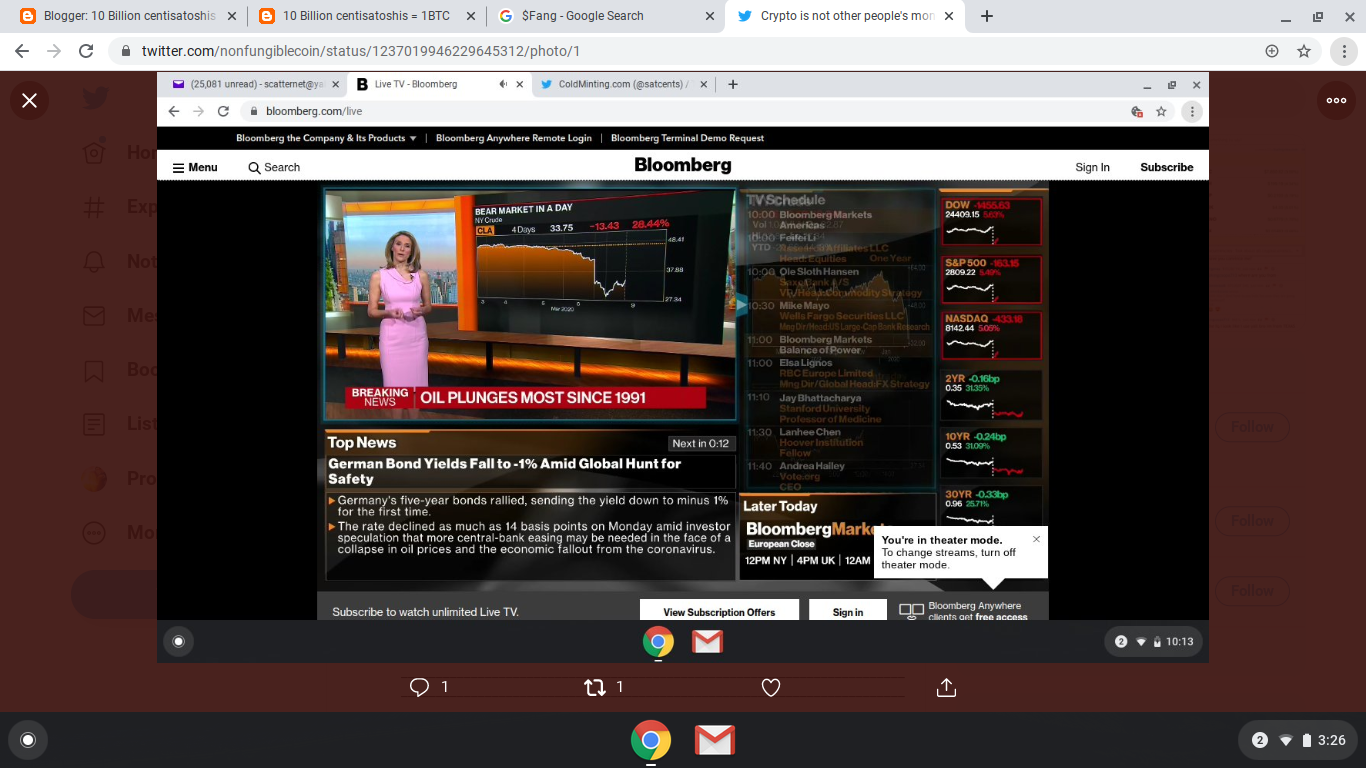Viewport: 1366px width, 768px height.
Task: Open a new tab with the outer plus button
Action: (x=987, y=16)
